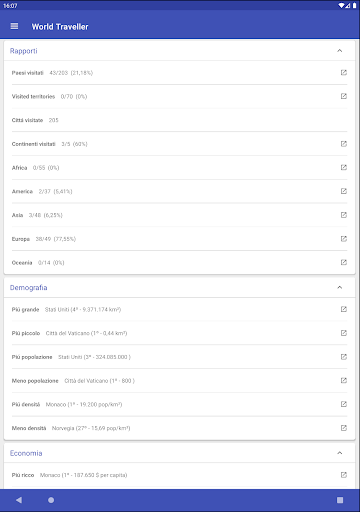Open Visited territories external link icon

344,96
